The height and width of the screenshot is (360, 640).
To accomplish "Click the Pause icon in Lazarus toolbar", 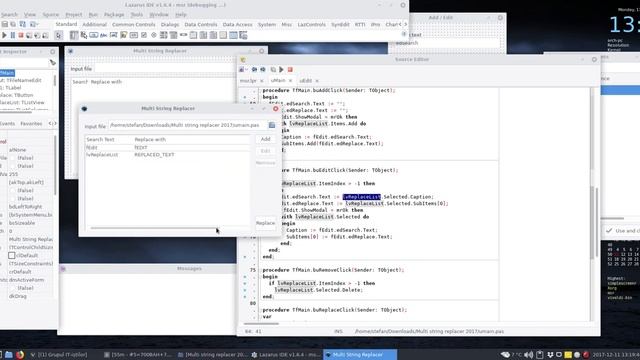I will point(13,36).
